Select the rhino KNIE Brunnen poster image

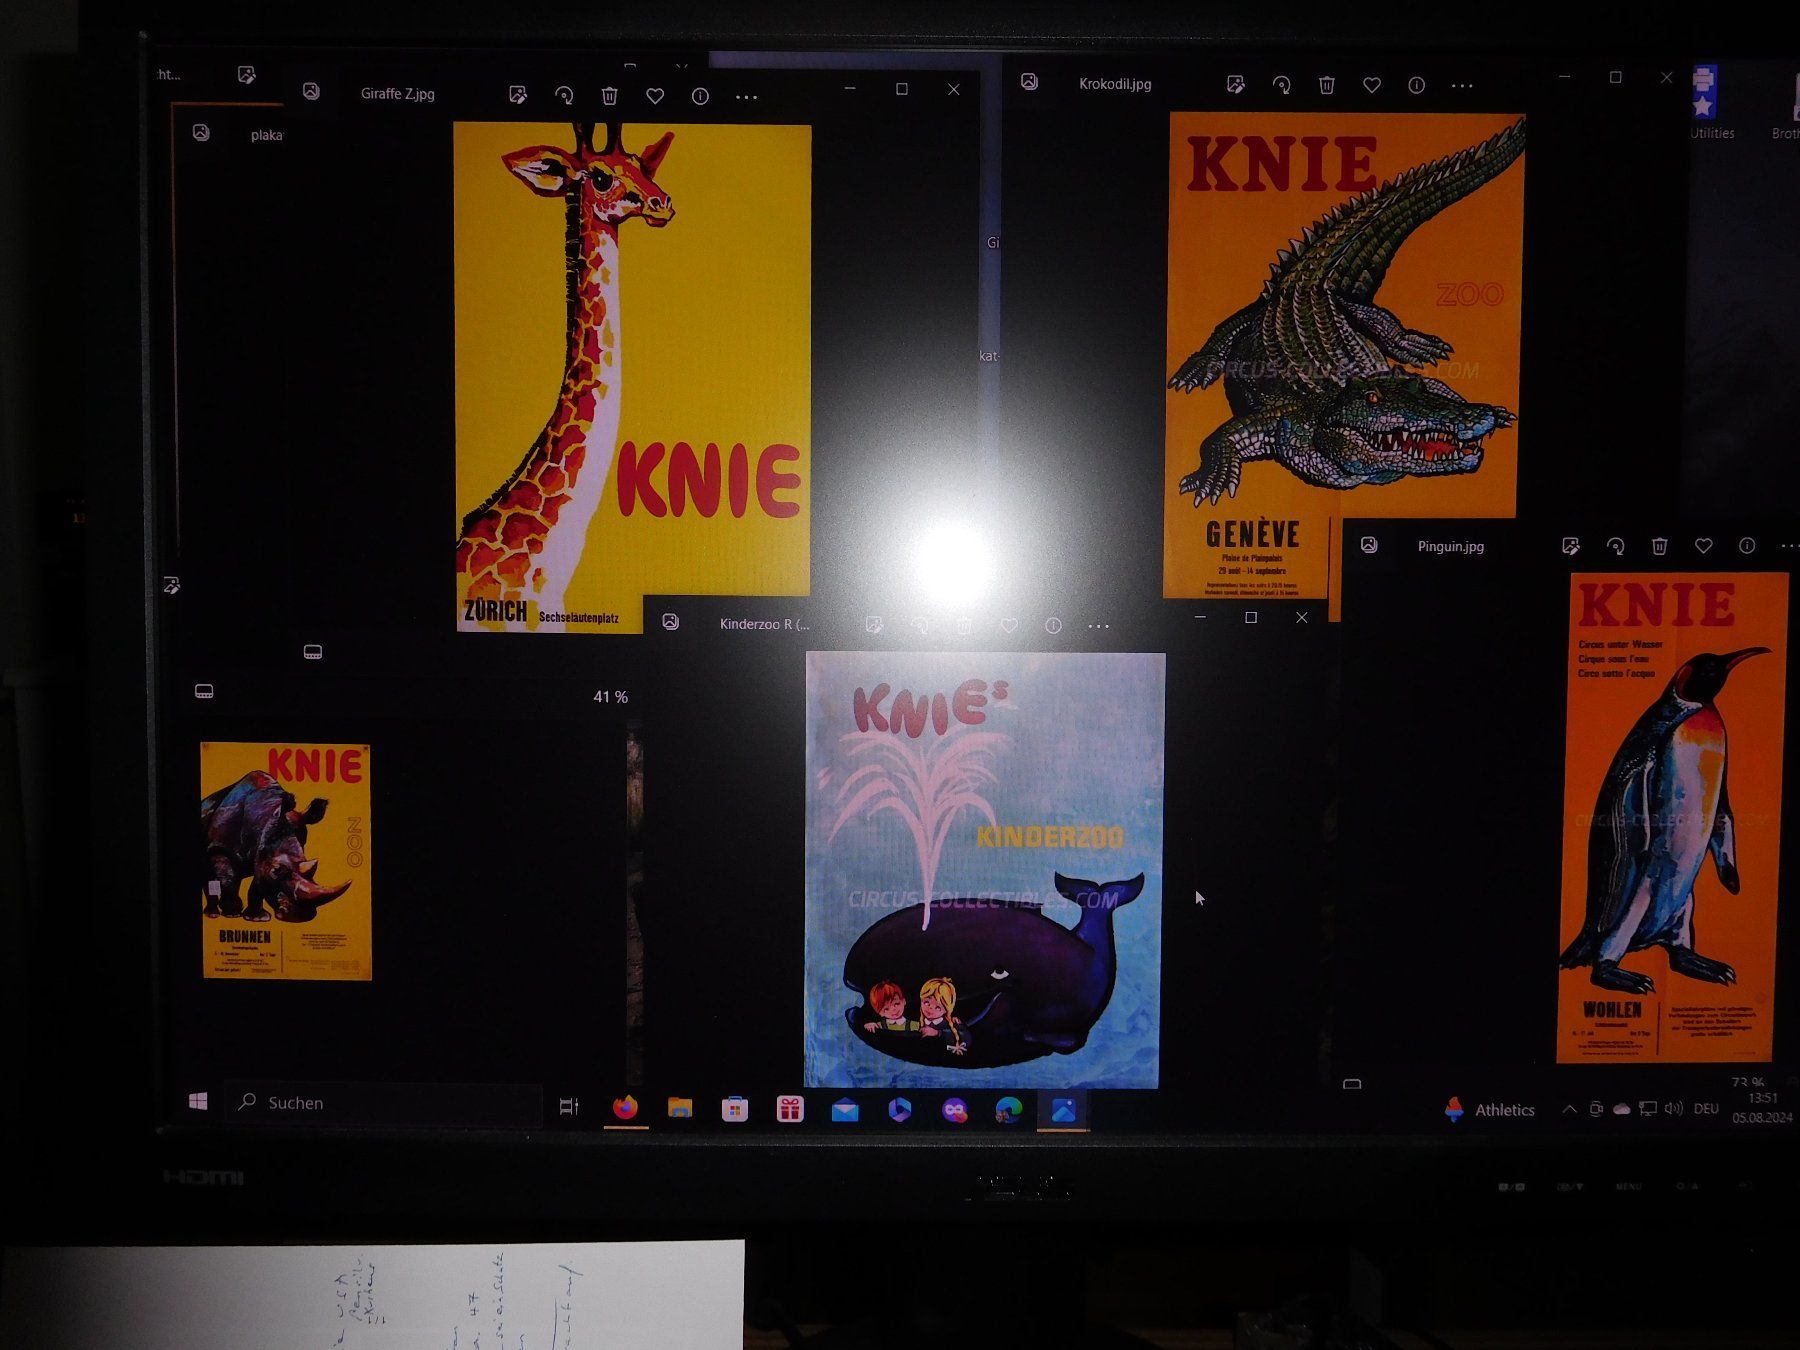[286, 861]
